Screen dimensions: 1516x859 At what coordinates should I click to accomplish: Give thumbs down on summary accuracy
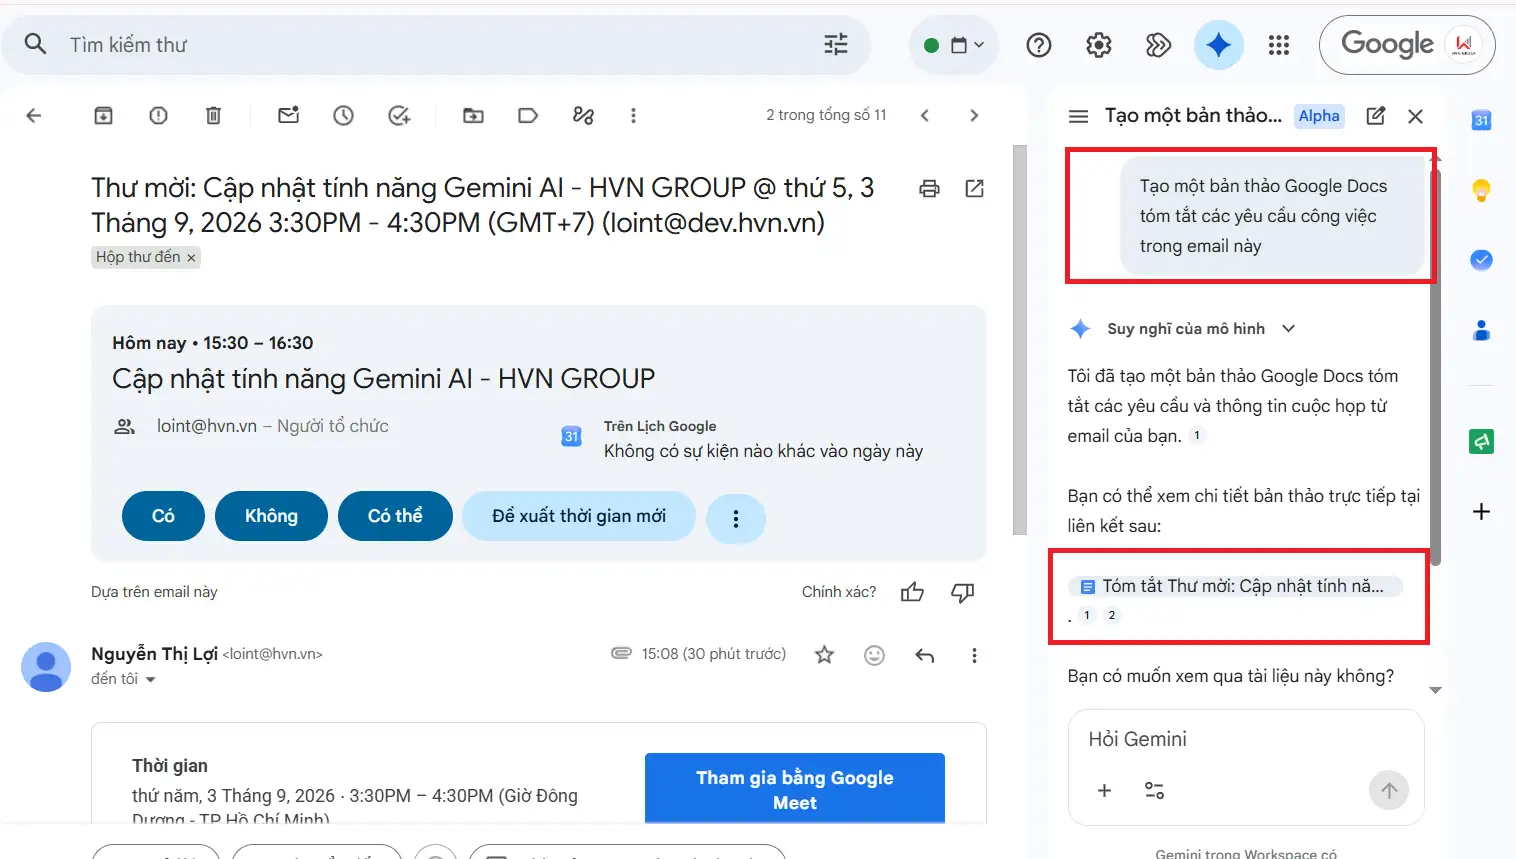tap(962, 593)
